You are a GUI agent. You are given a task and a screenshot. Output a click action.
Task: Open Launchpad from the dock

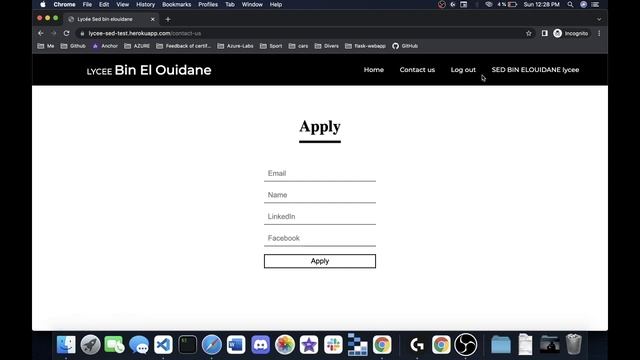[90, 344]
